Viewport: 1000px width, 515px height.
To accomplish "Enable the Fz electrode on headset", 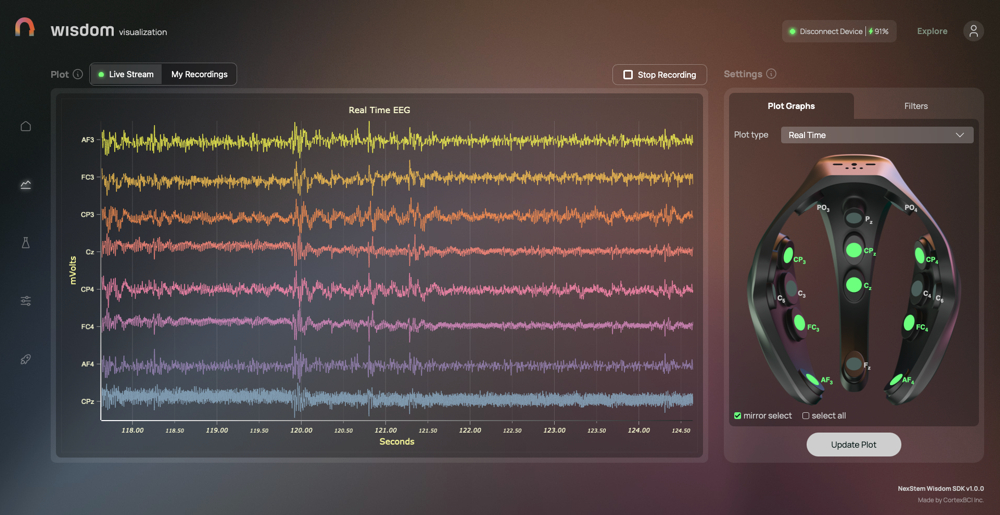I will click(853, 365).
